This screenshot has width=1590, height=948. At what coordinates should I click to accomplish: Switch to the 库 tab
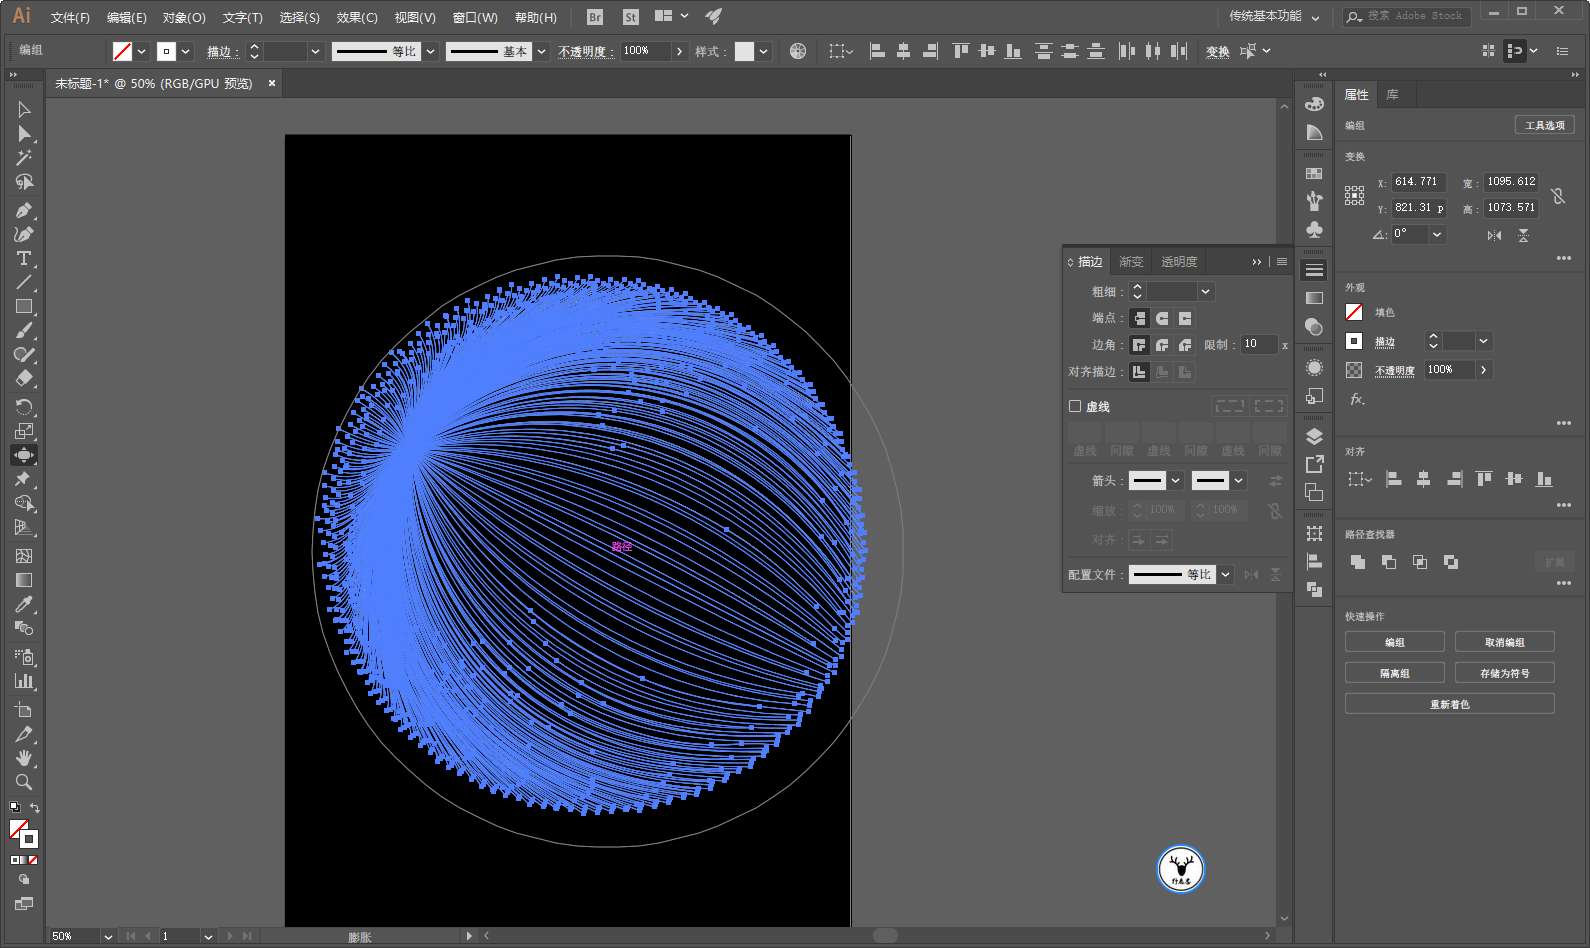(1392, 95)
